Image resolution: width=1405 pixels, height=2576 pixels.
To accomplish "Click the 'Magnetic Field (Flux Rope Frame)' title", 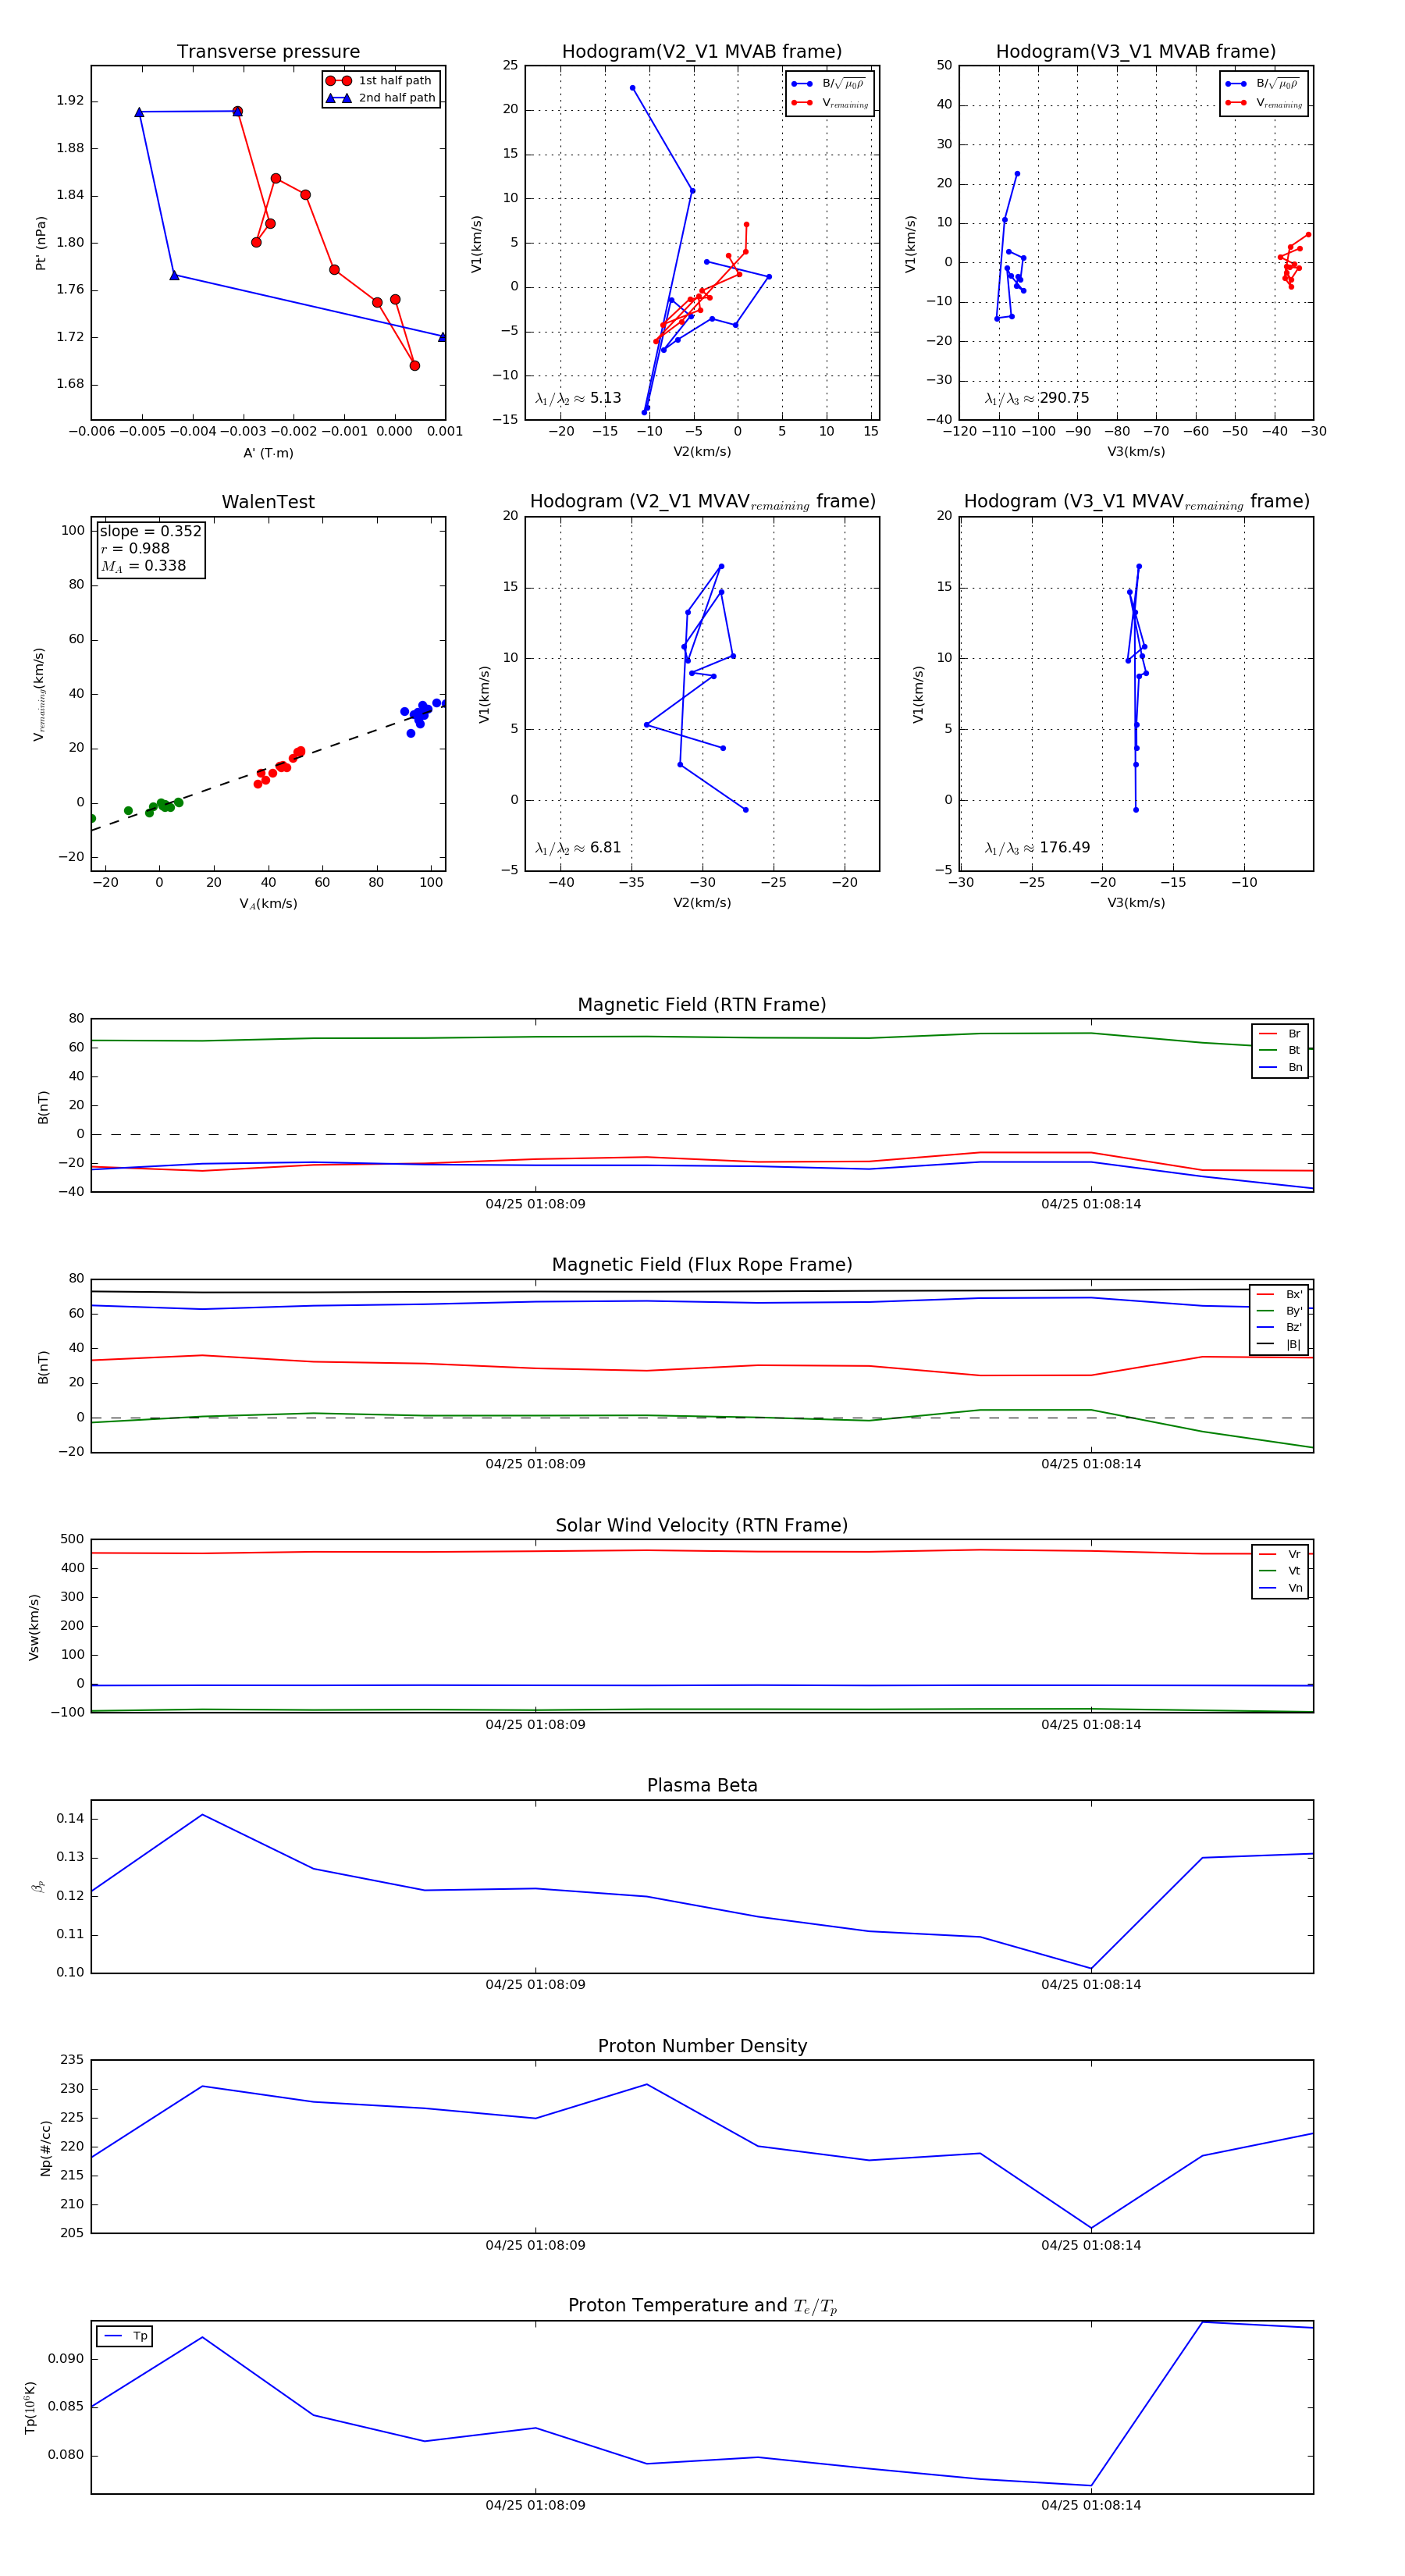I will 702,1265.
